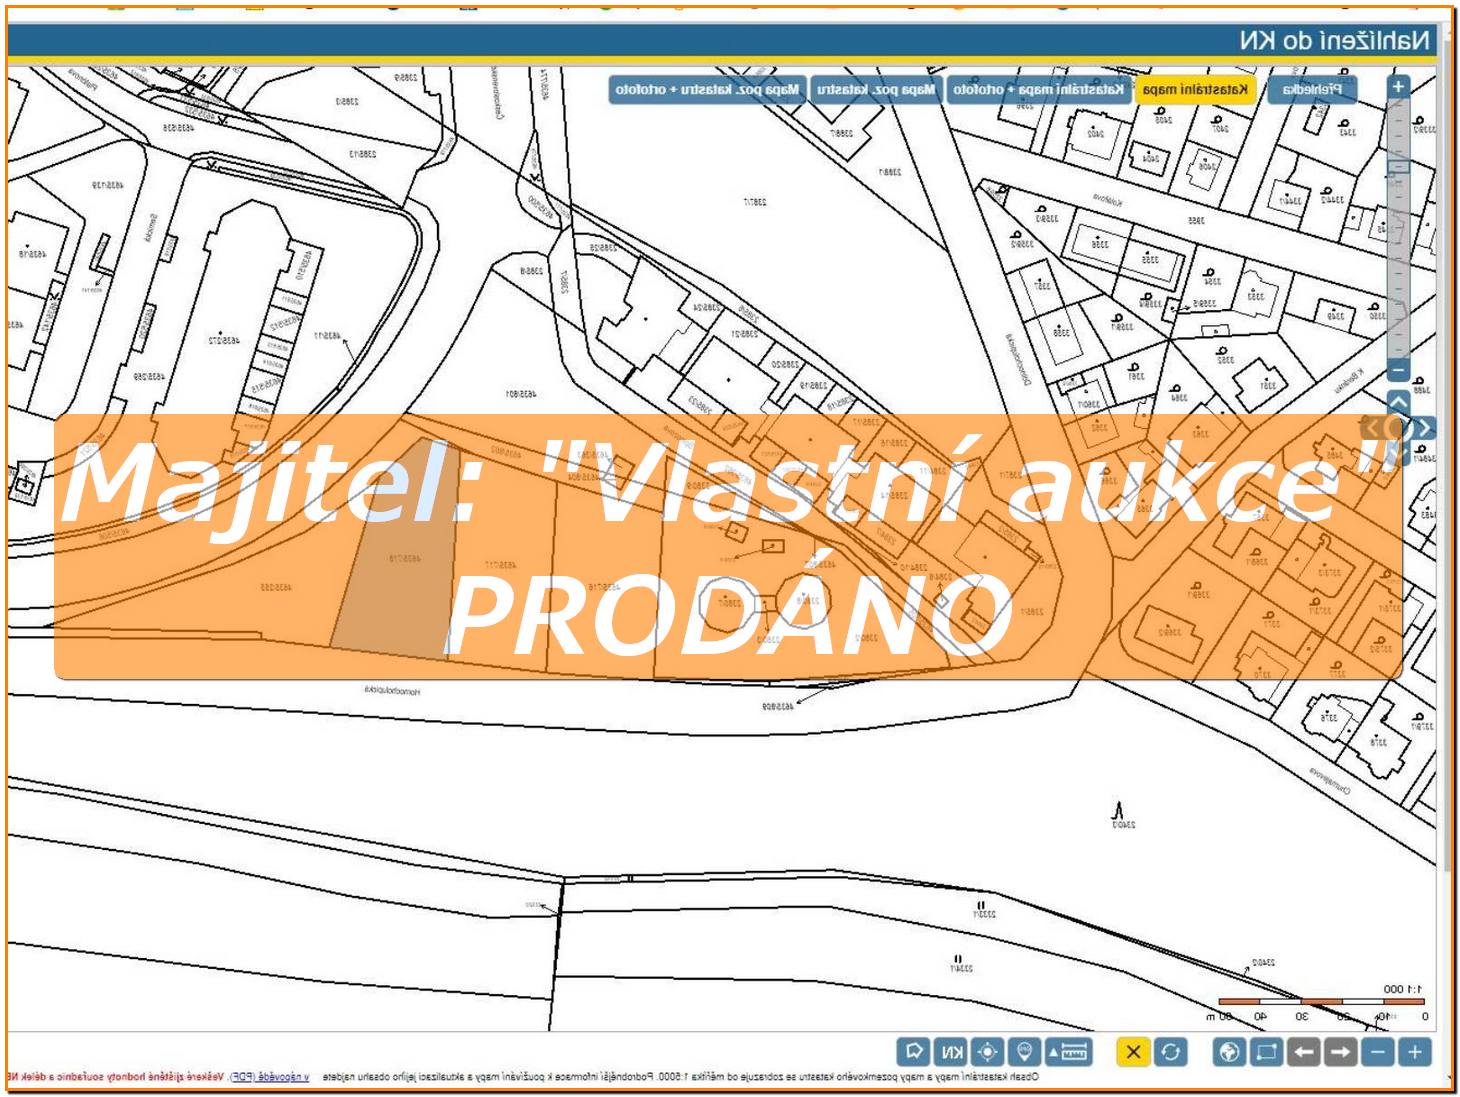The image size is (1460, 1097).
Task: Click the 1:1 000 scale label
Action: [x=1402, y=988]
